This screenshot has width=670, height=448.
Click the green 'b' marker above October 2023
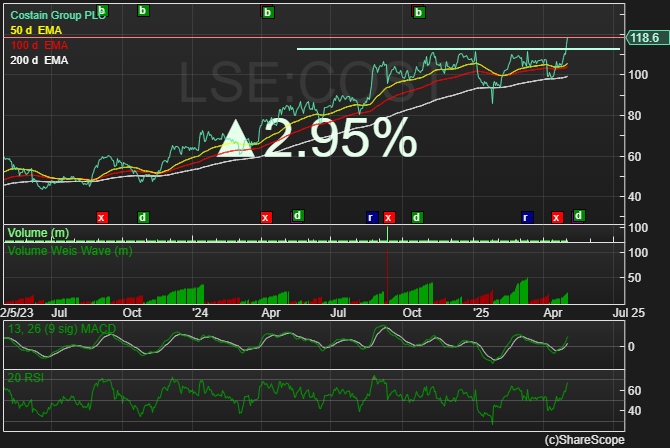(143, 11)
